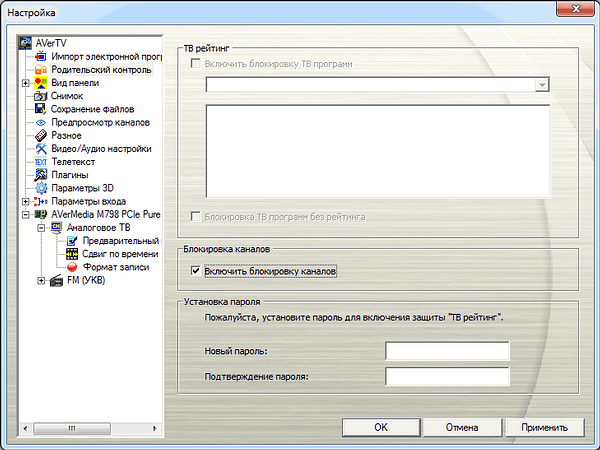Click the Родительский контроль padlock icon

(41, 70)
